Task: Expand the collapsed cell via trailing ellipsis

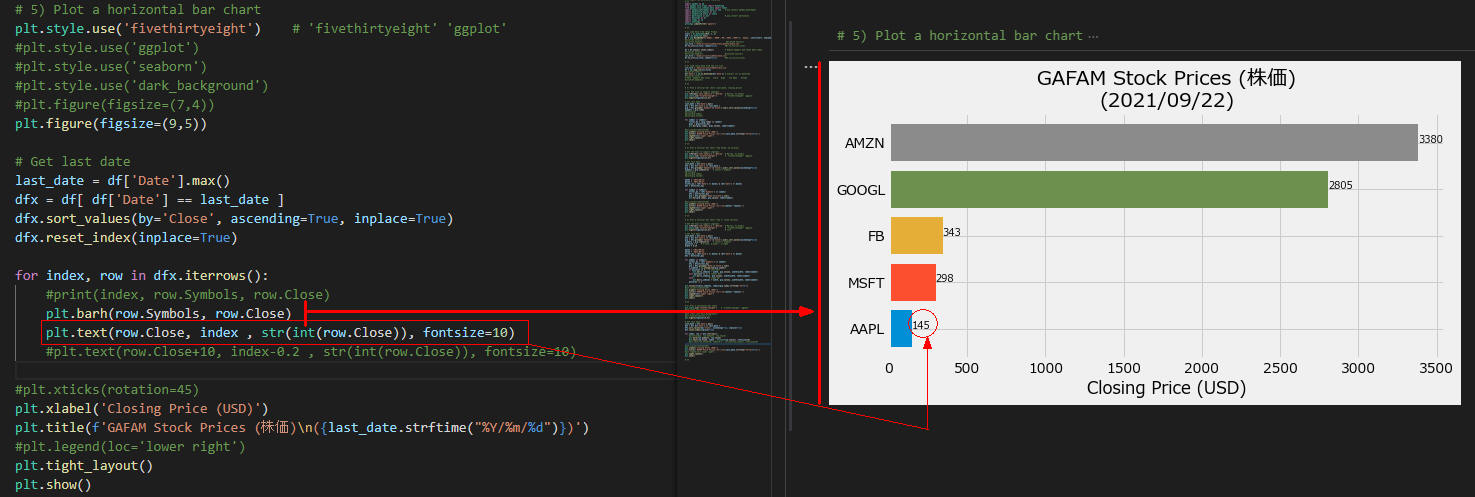Action: (x=1092, y=36)
